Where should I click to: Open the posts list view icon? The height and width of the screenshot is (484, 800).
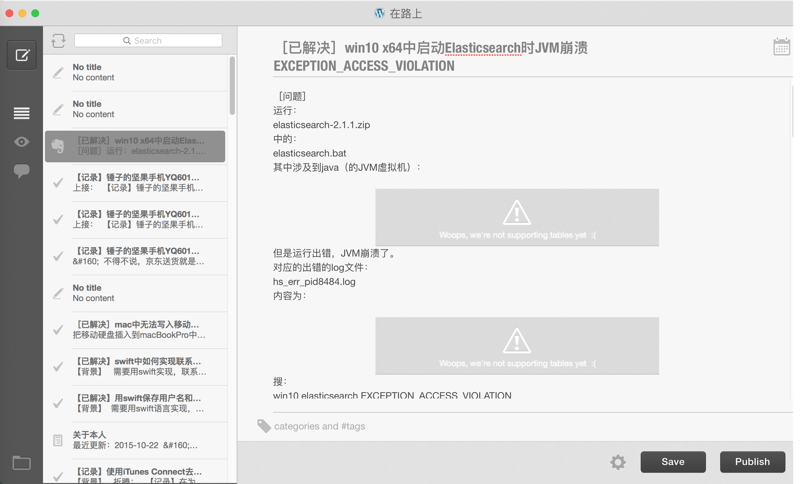21,113
